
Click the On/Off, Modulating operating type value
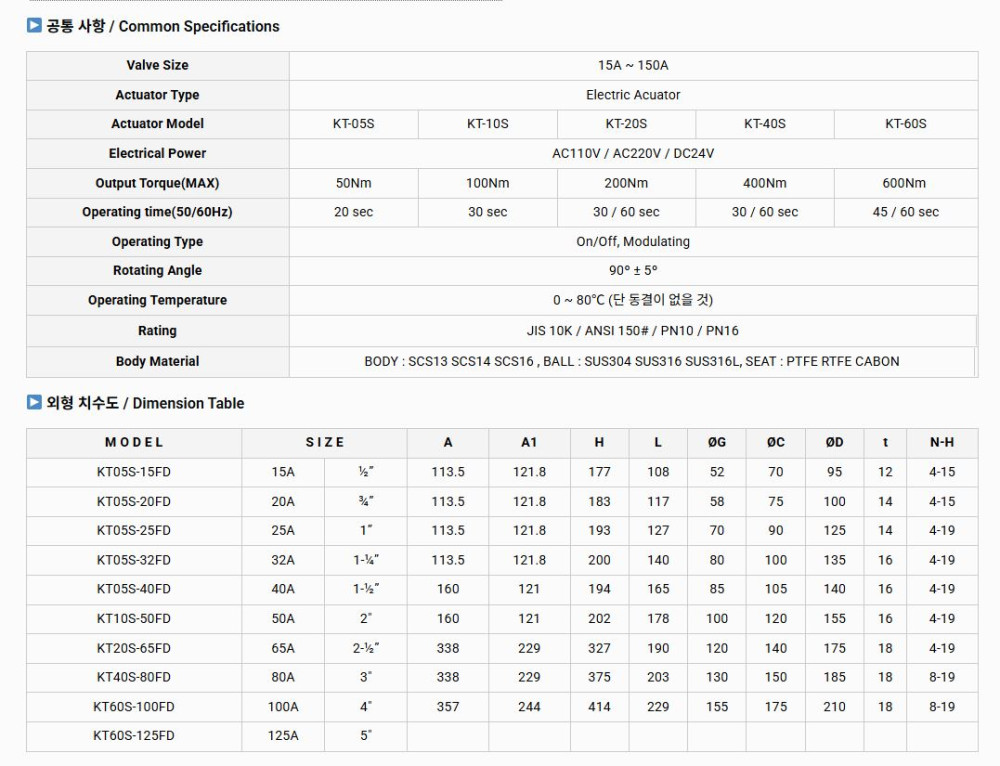pos(633,241)
